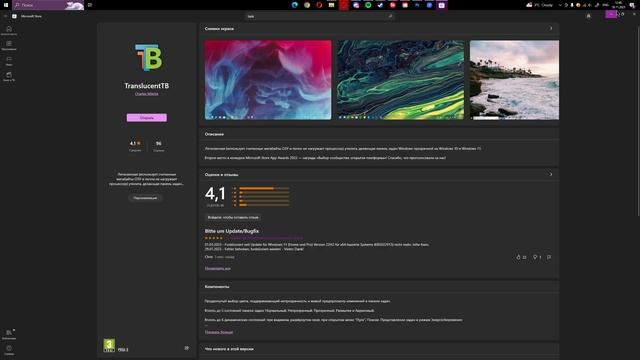Expand ratings and reviews with its chevron
The height and width of the screenshot is (360, 640).
(x=551, y=174)
